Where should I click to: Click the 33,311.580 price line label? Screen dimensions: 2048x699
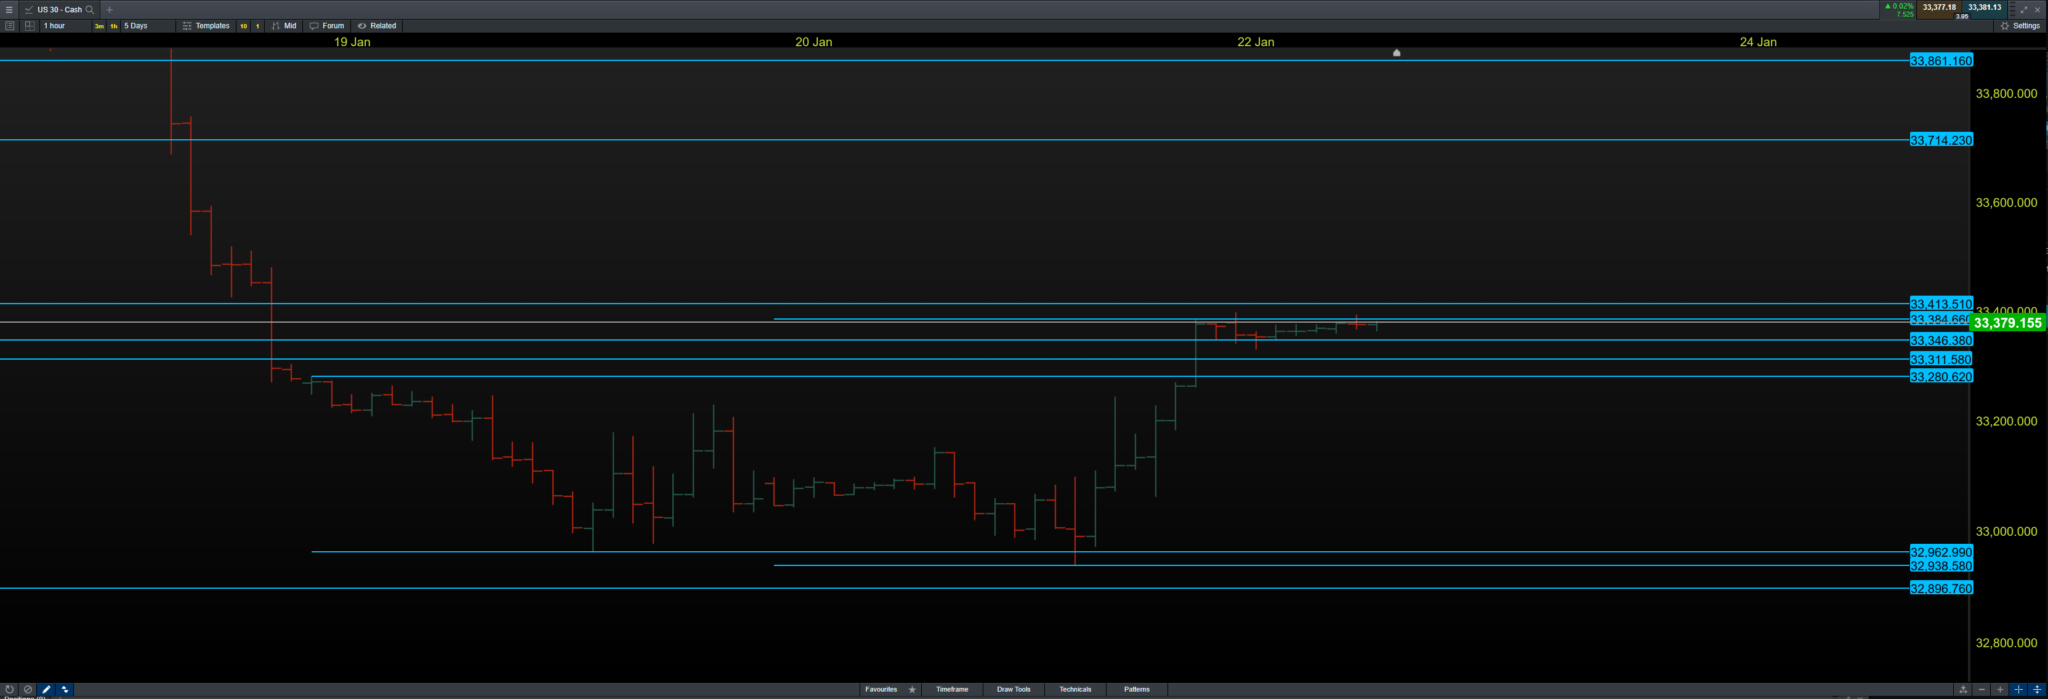(x=1941, y=360)
